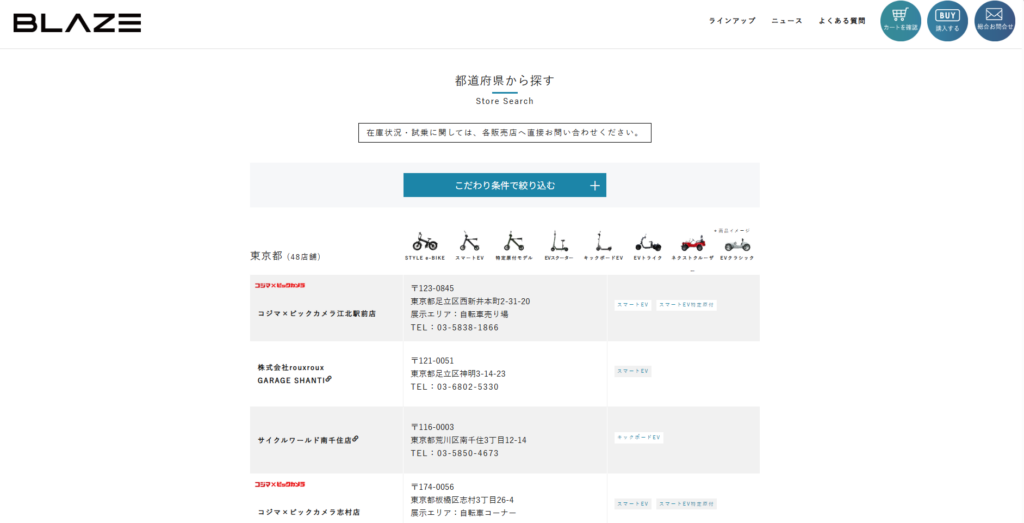The width and height of the screenshot is (1024, 523).
Task: Click address 東京都板橋区志村3丁目26-4
Action: click(462, 500)
